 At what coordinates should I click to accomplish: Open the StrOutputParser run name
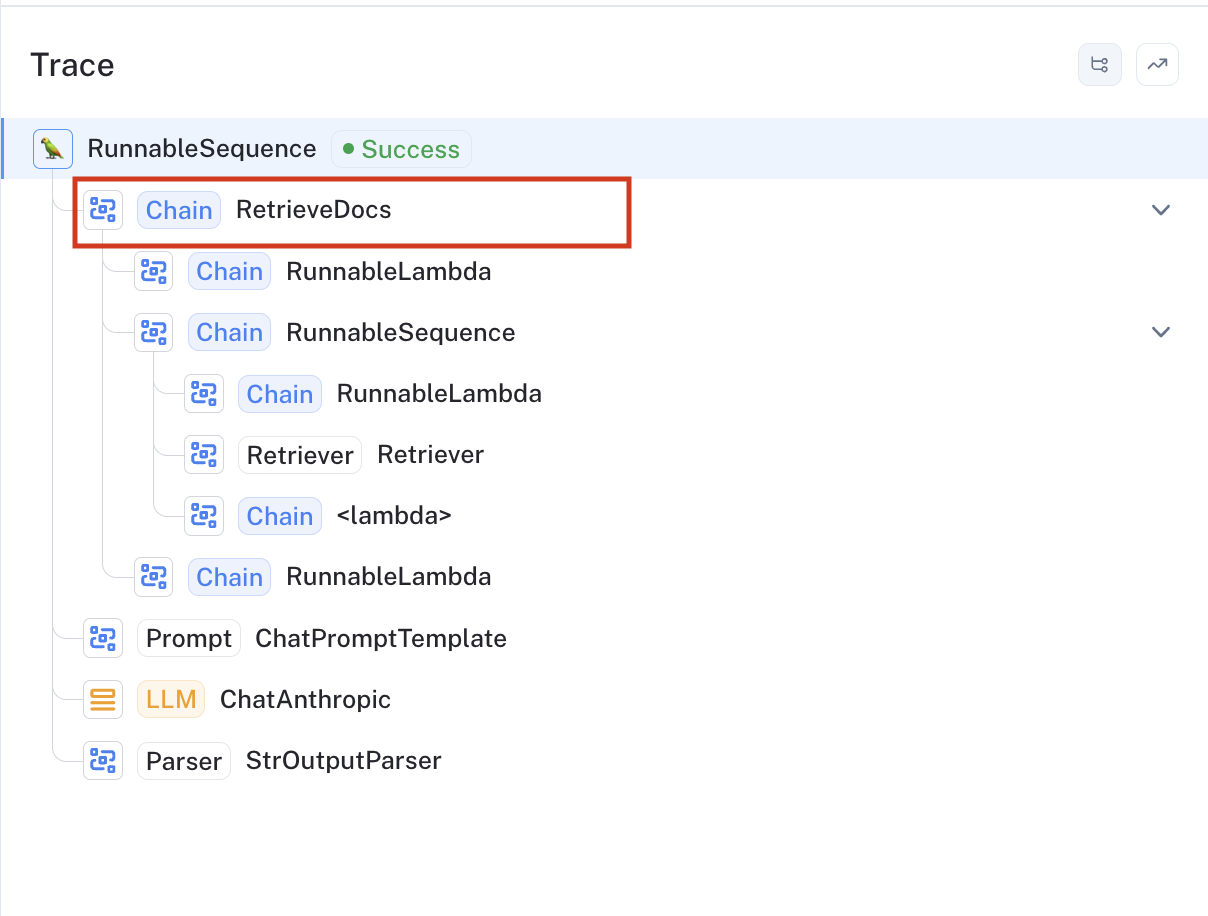344,761
